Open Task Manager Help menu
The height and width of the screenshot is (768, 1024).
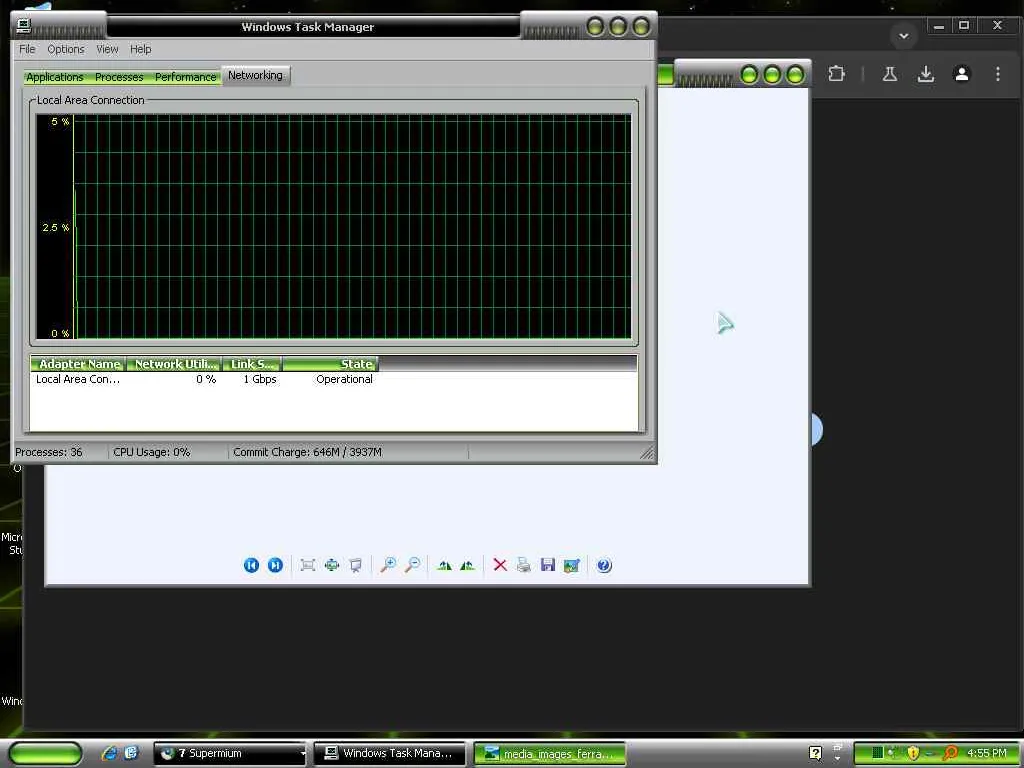(x=140, y=49)
